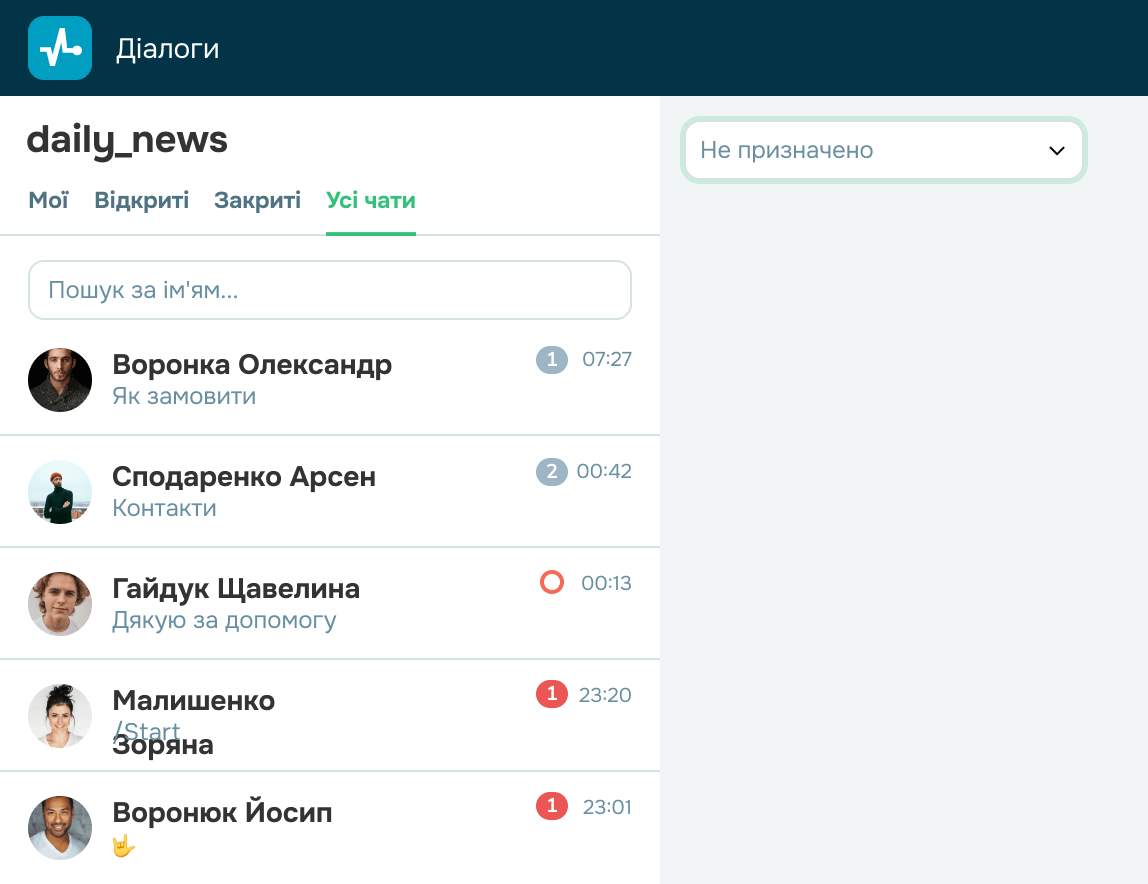Open avatar of Воронка Олександр
Image resolution: width=1148 pixels, height=884 pixels.
60,379
